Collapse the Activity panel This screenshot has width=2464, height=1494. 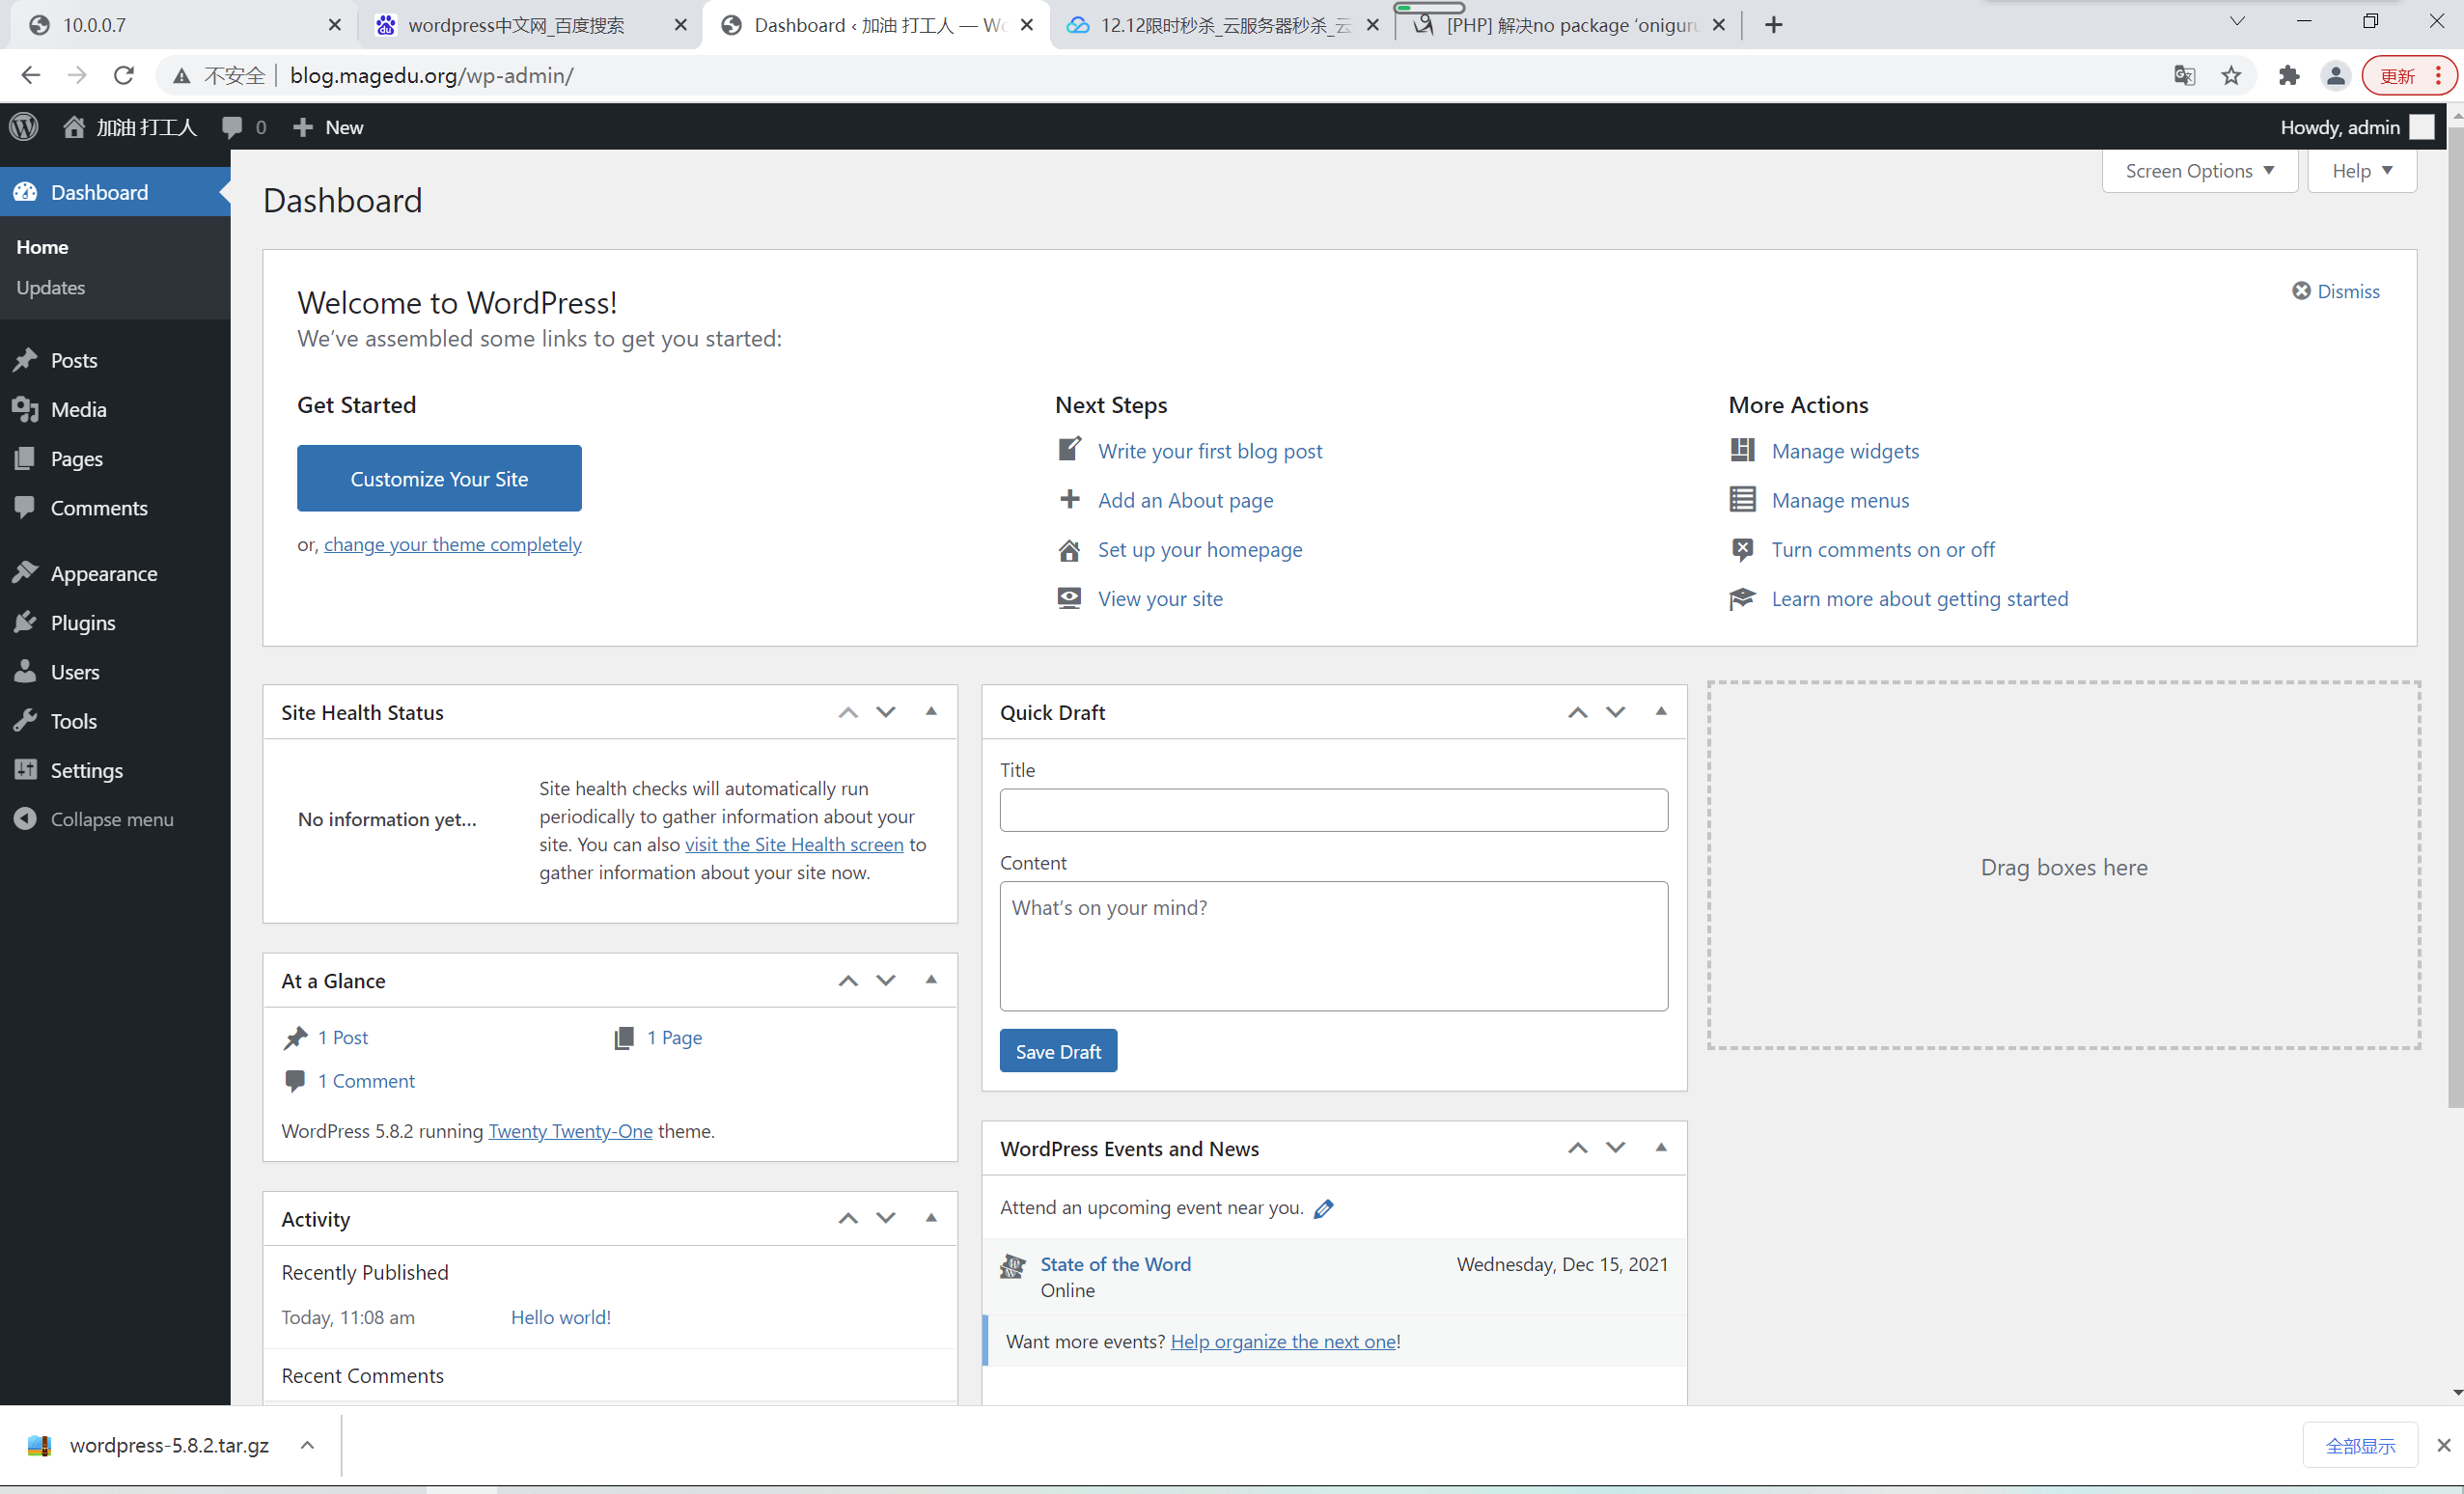pyautogui.click(x=931, y=1218)
